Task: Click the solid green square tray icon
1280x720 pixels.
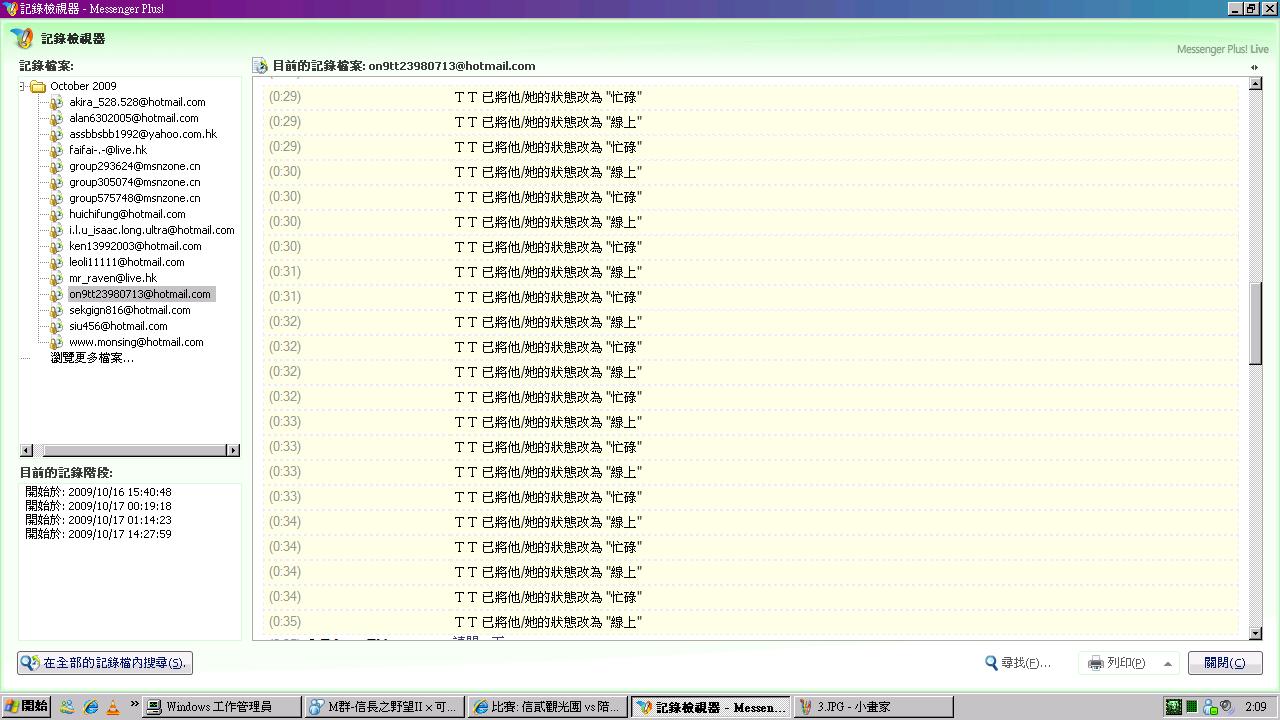Action: click(x=1192, y=707)
